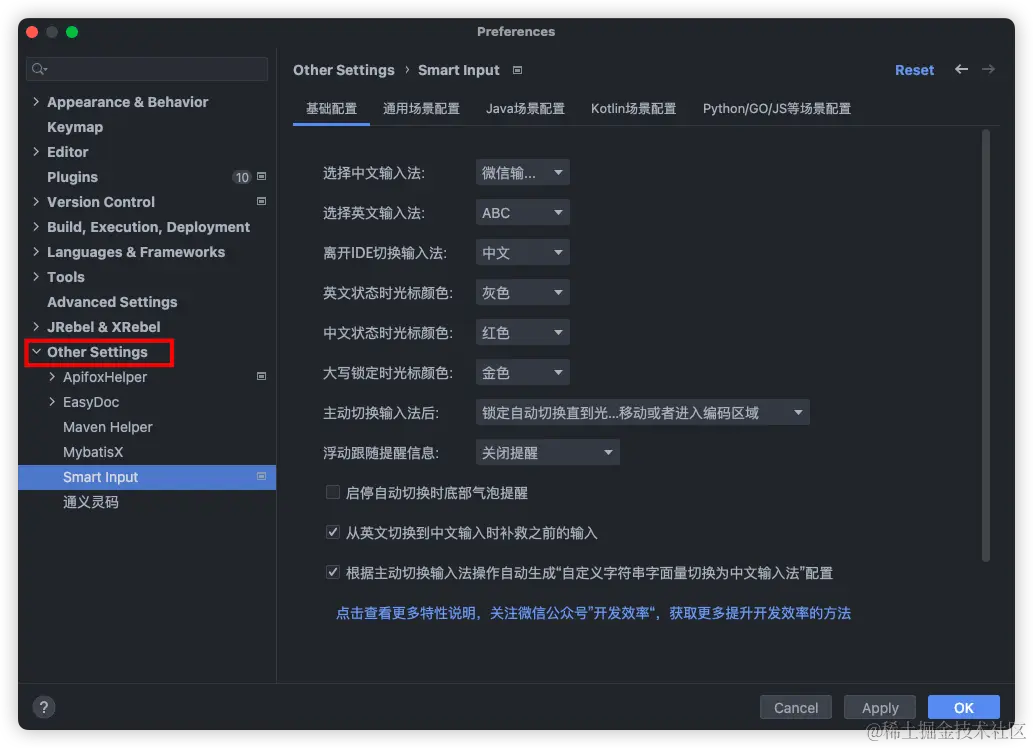Click the project icon next to Smart Input breadcrumb
The width and height of the screenshot is (1033, 748).
point(518,71)
